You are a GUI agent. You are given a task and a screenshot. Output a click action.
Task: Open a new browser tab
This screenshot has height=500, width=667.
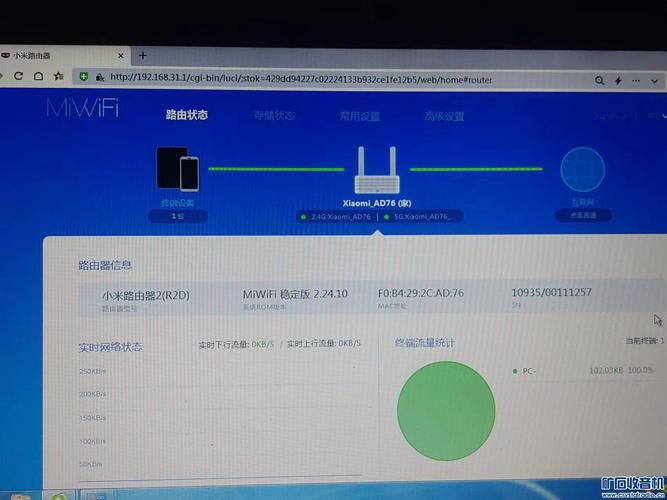point(143,55)
